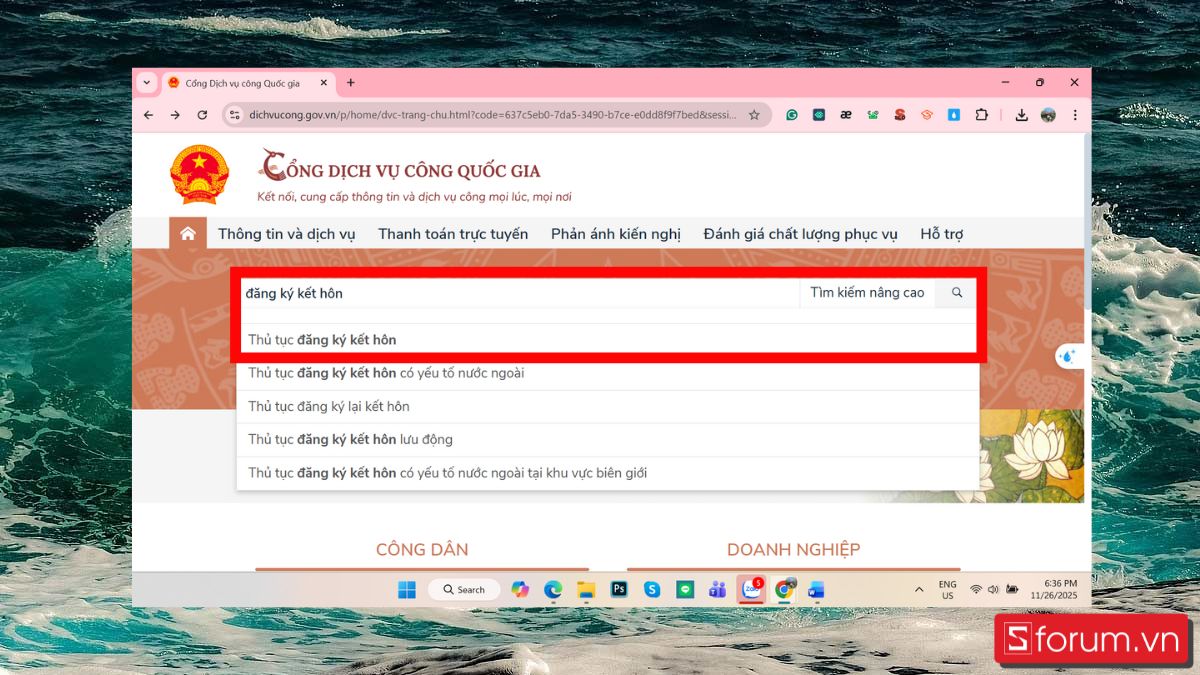Open the Chrome three-dot menu
Image resolution: width=1200 pixels, height=675 pixels.
[1075, 115]
